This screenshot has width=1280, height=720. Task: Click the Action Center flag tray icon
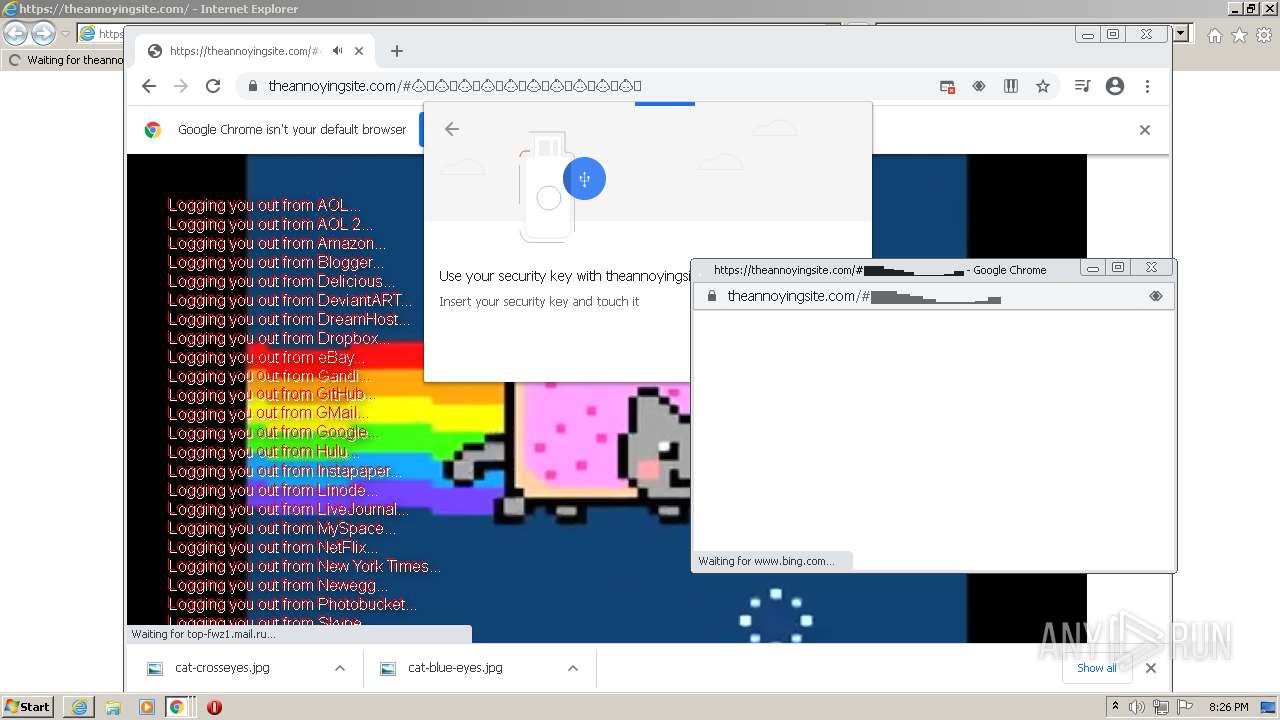pyautogui.click(x=1185, y=707)
